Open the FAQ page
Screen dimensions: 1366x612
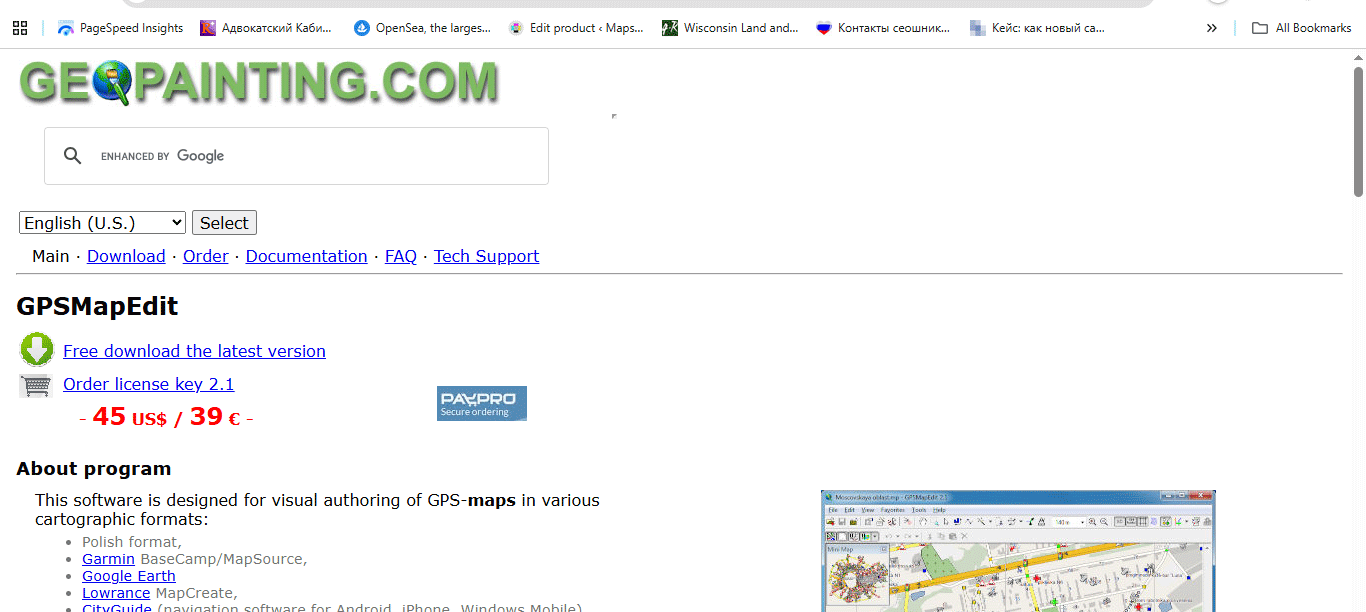400,256
